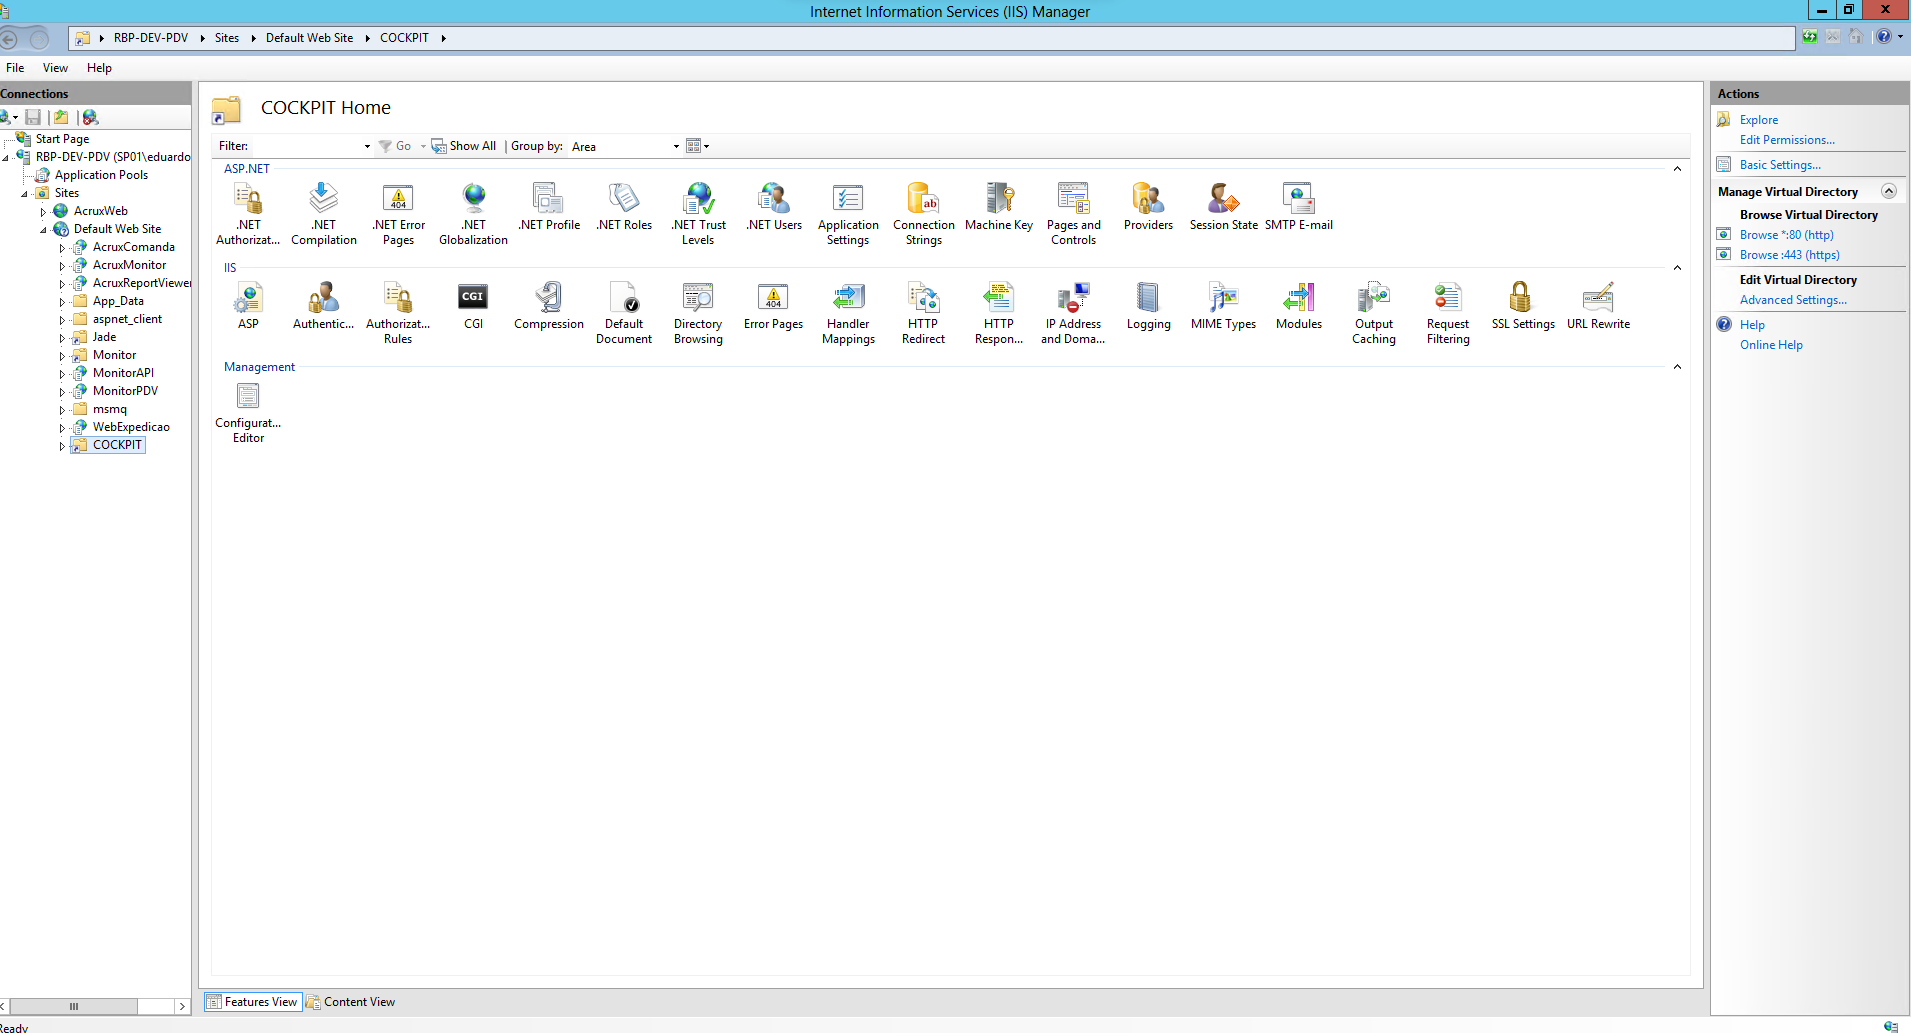
Task: Open .NET Users feature
Action: click(x=774, y=207)
